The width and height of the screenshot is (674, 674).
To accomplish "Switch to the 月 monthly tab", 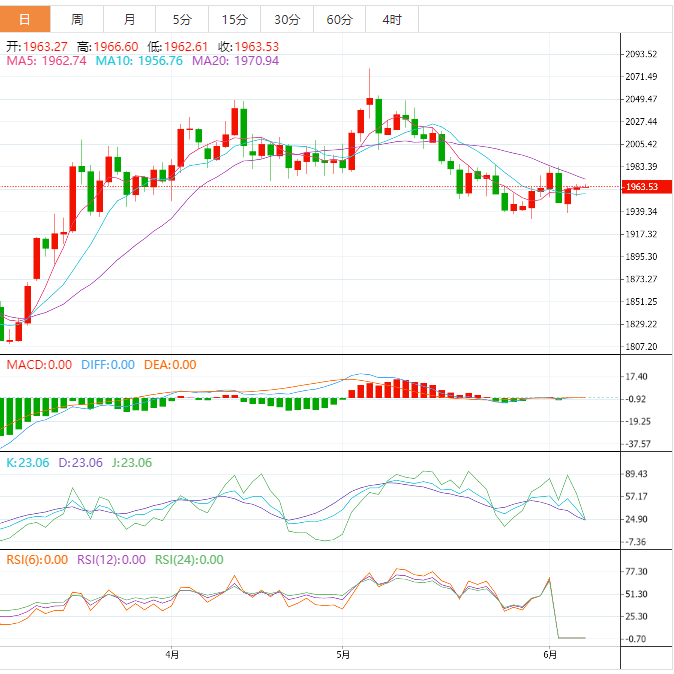I will pyautogui.click(x=130, y=20).
